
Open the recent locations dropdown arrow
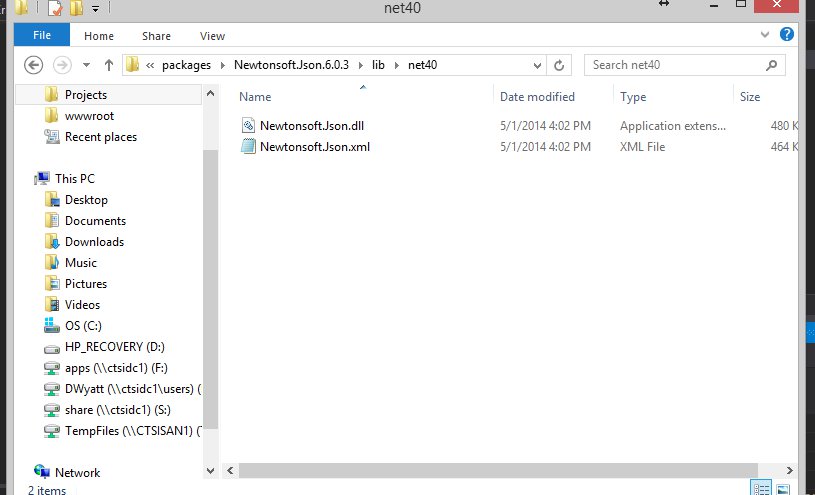[x=85, y=65]
